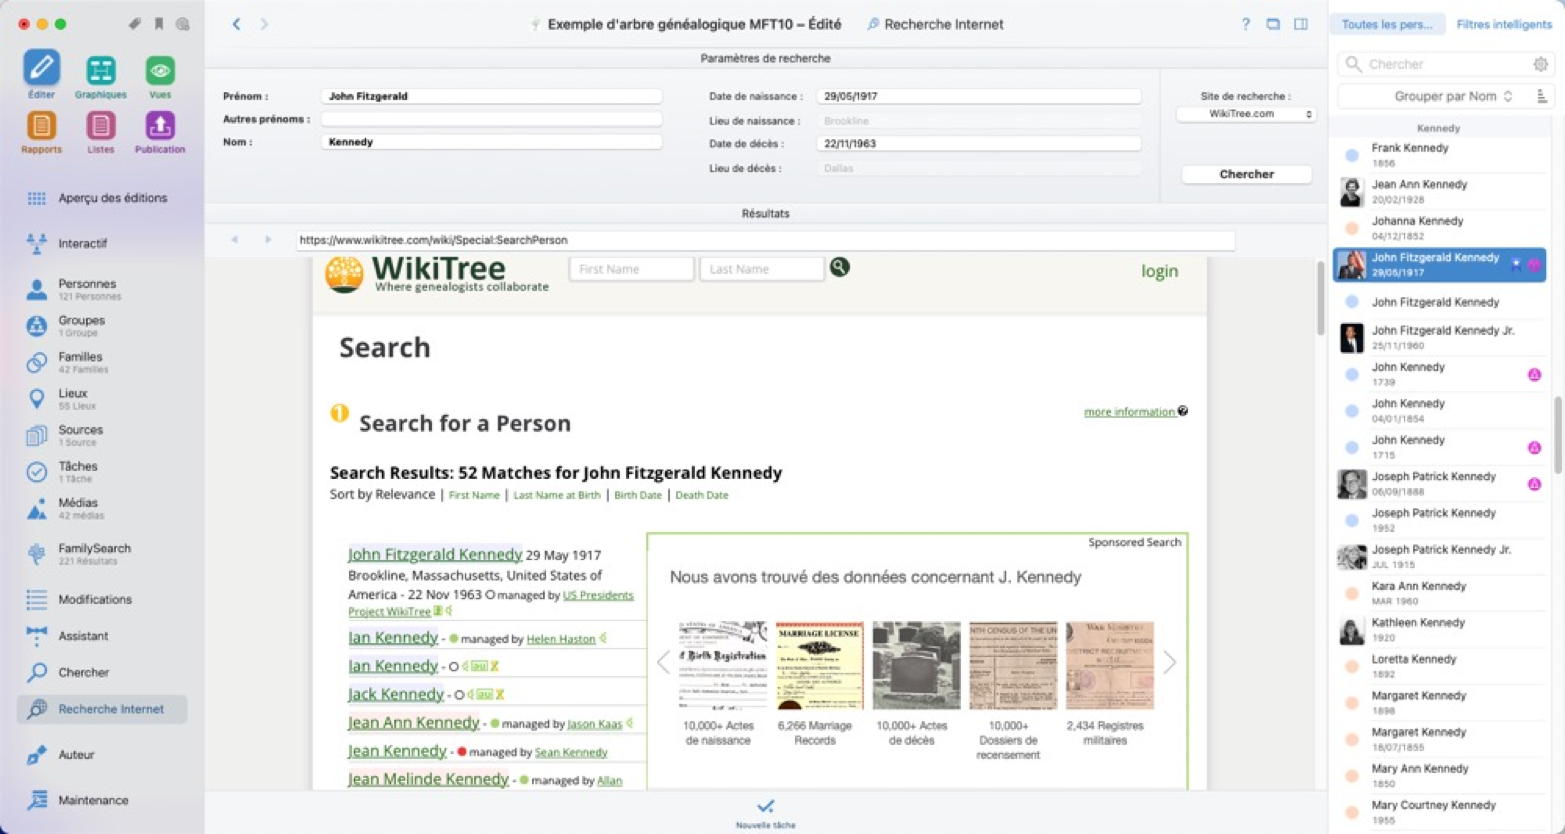The width and height of the screenshot is (1565, 834).
Task: Open the more information link
Action: tap(1129, 412)
